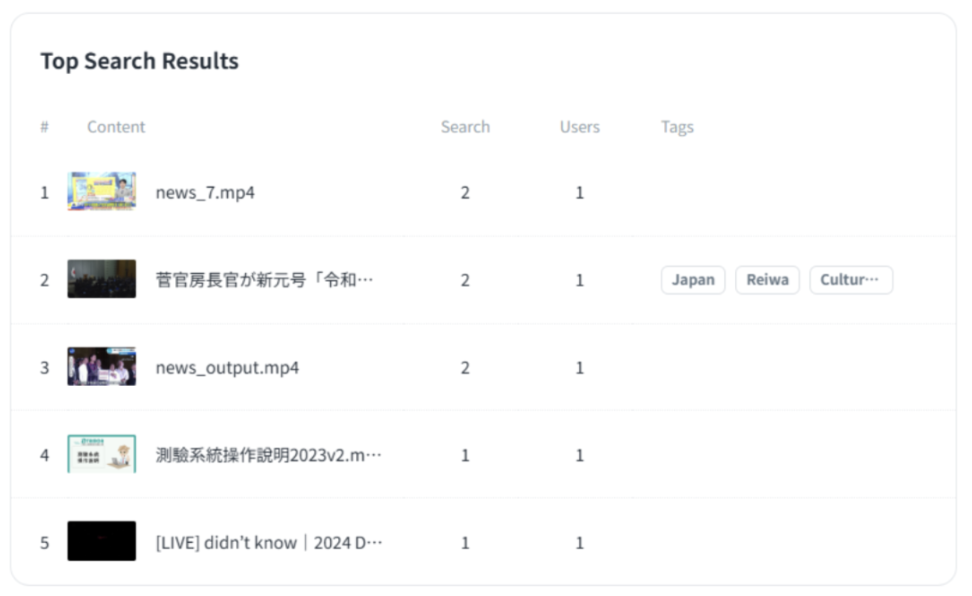The image size is (972, 596).
Task: Click the Tags column header
Action: [677, 127]
